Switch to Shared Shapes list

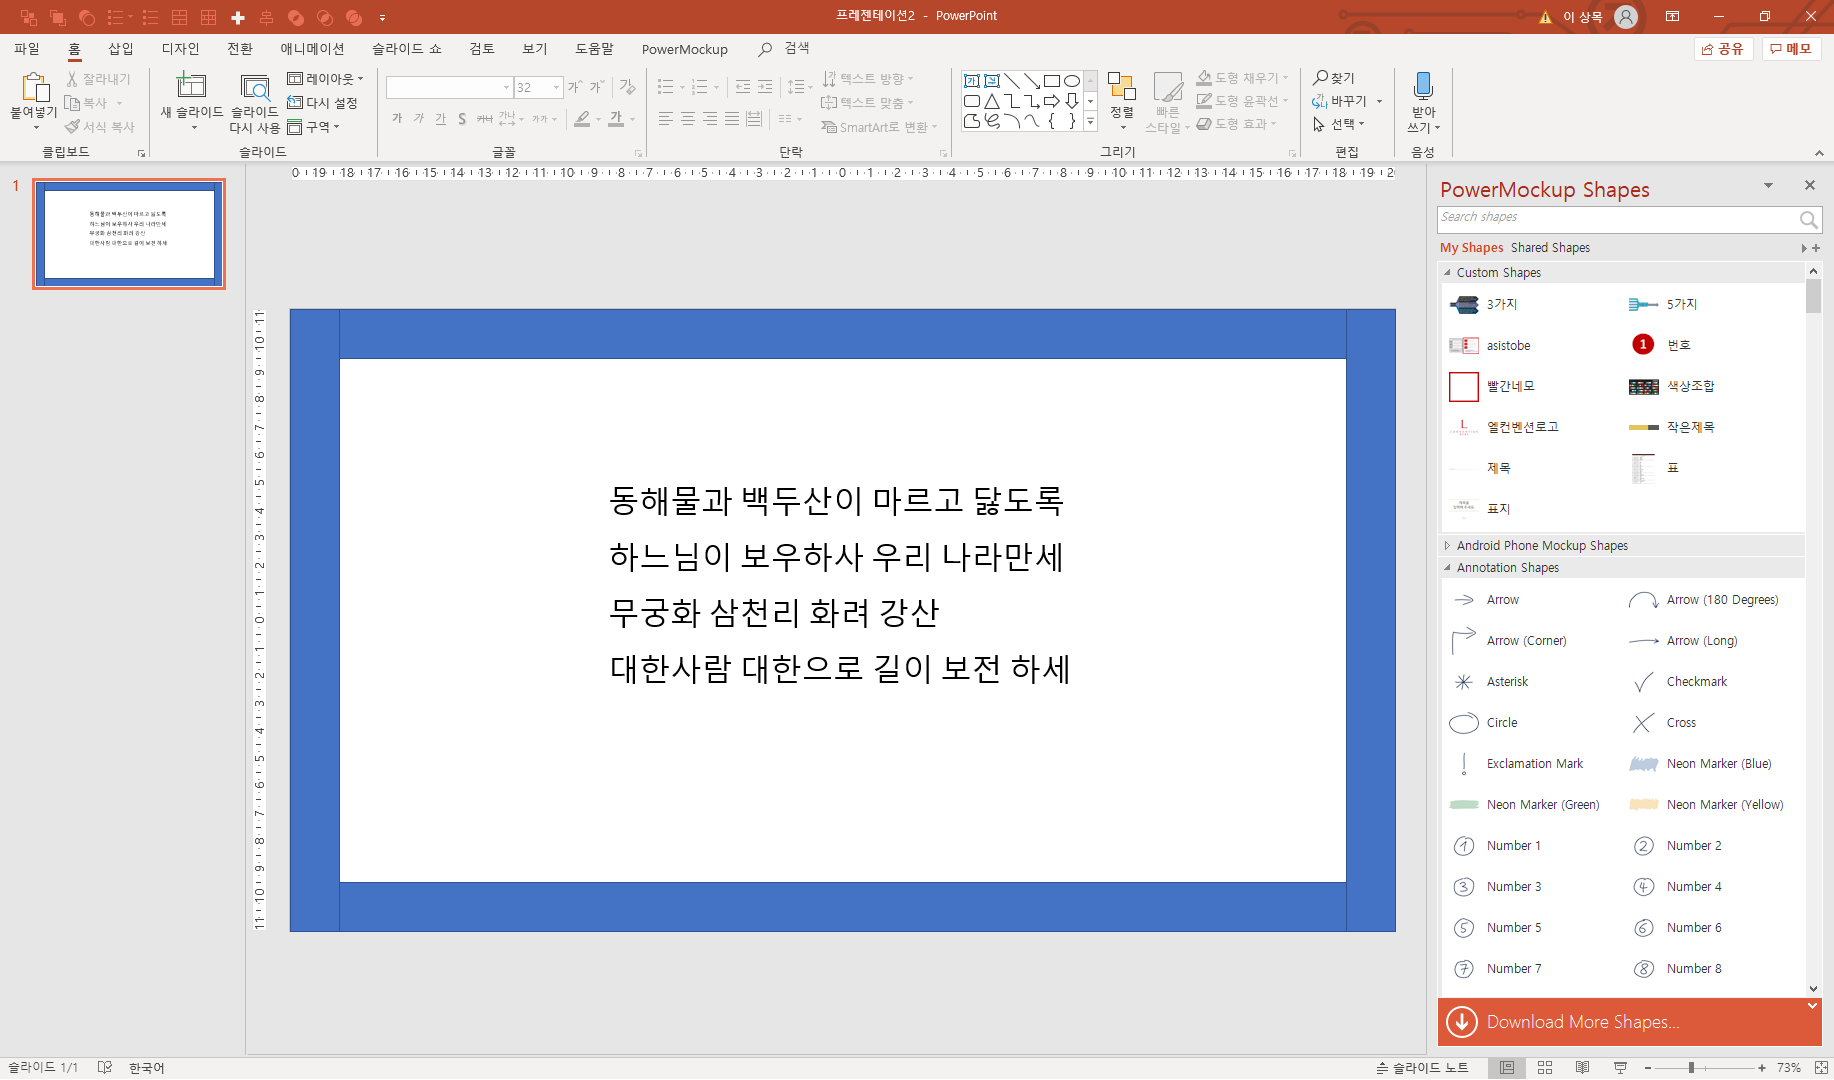point(1550,248)
